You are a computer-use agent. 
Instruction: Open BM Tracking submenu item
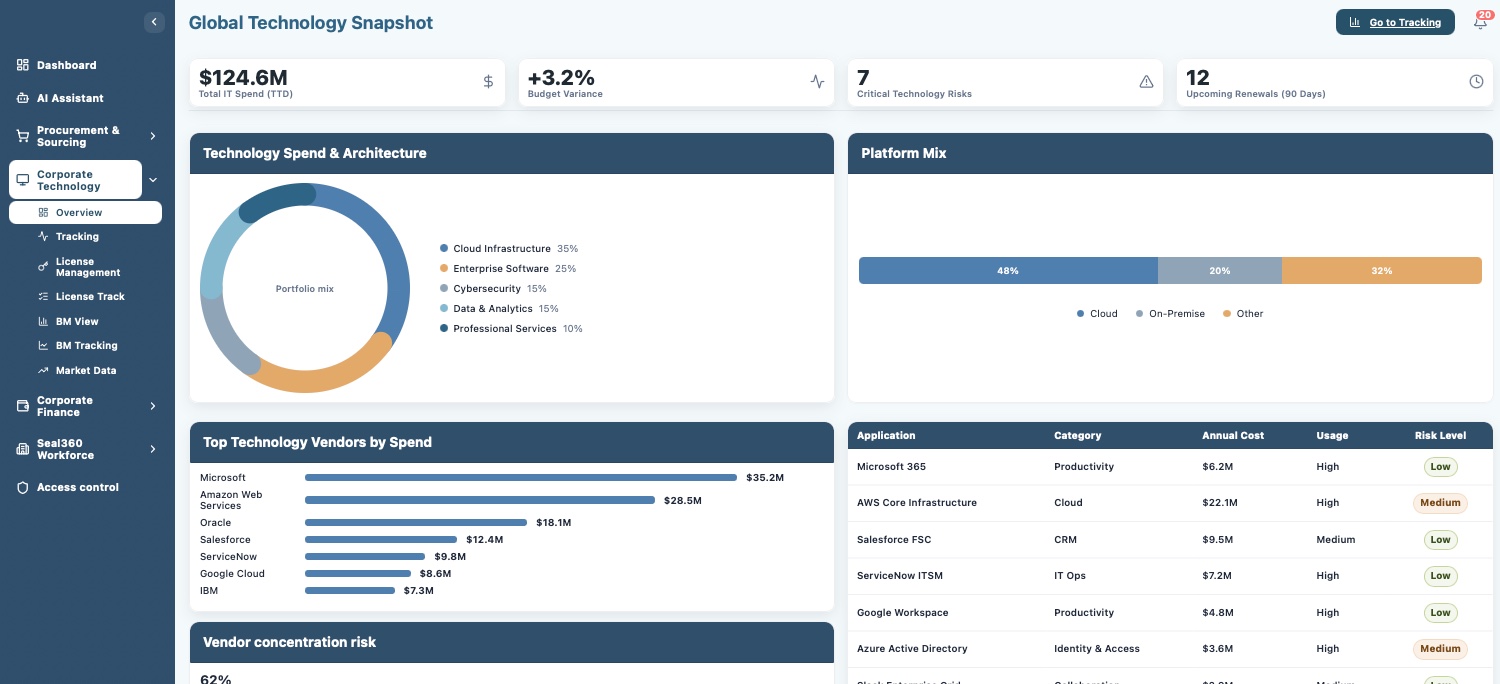[x=87, y=346]
